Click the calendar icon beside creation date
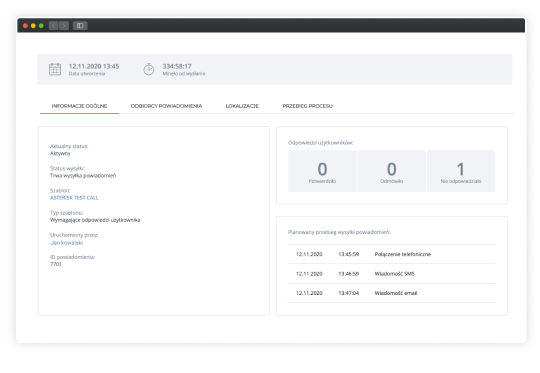Viewport: 540px width, 373px height. tap(55, 69)
